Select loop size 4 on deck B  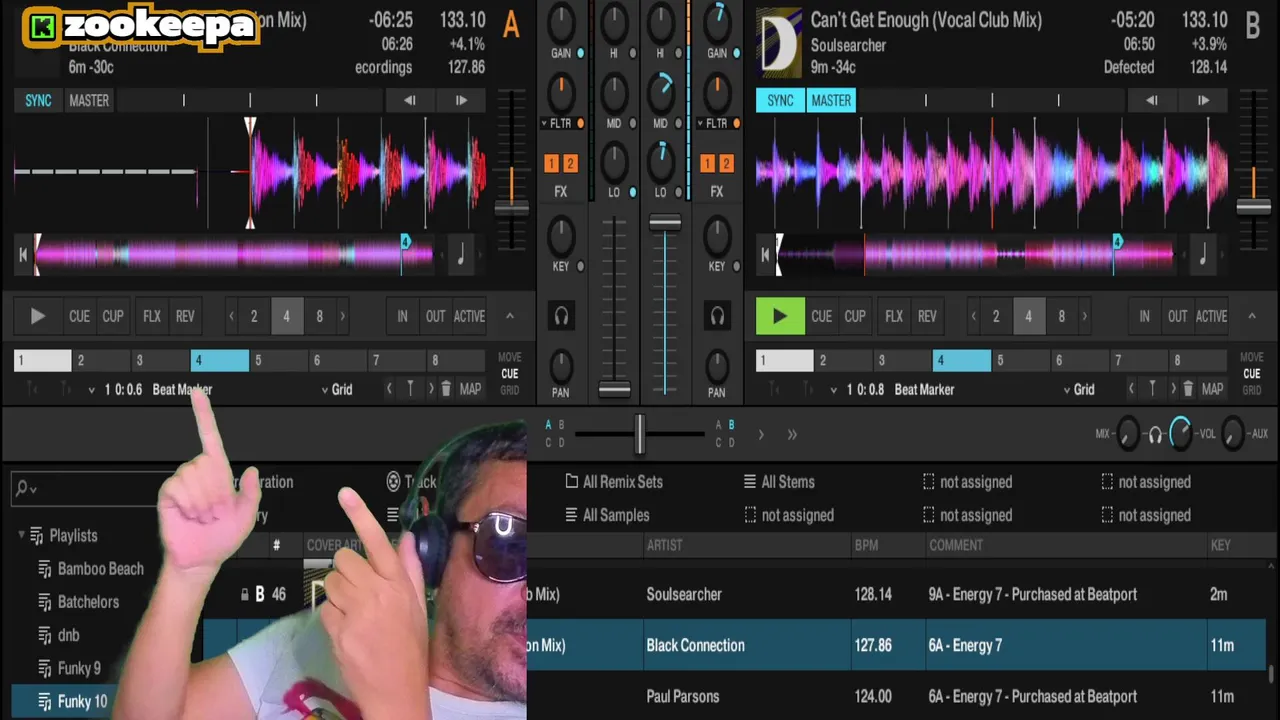[1028, 316]
